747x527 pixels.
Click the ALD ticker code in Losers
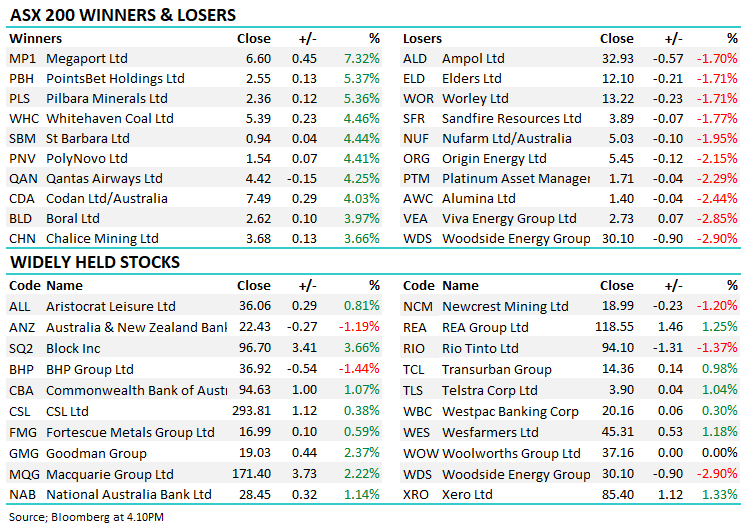[x=416, y=59]
